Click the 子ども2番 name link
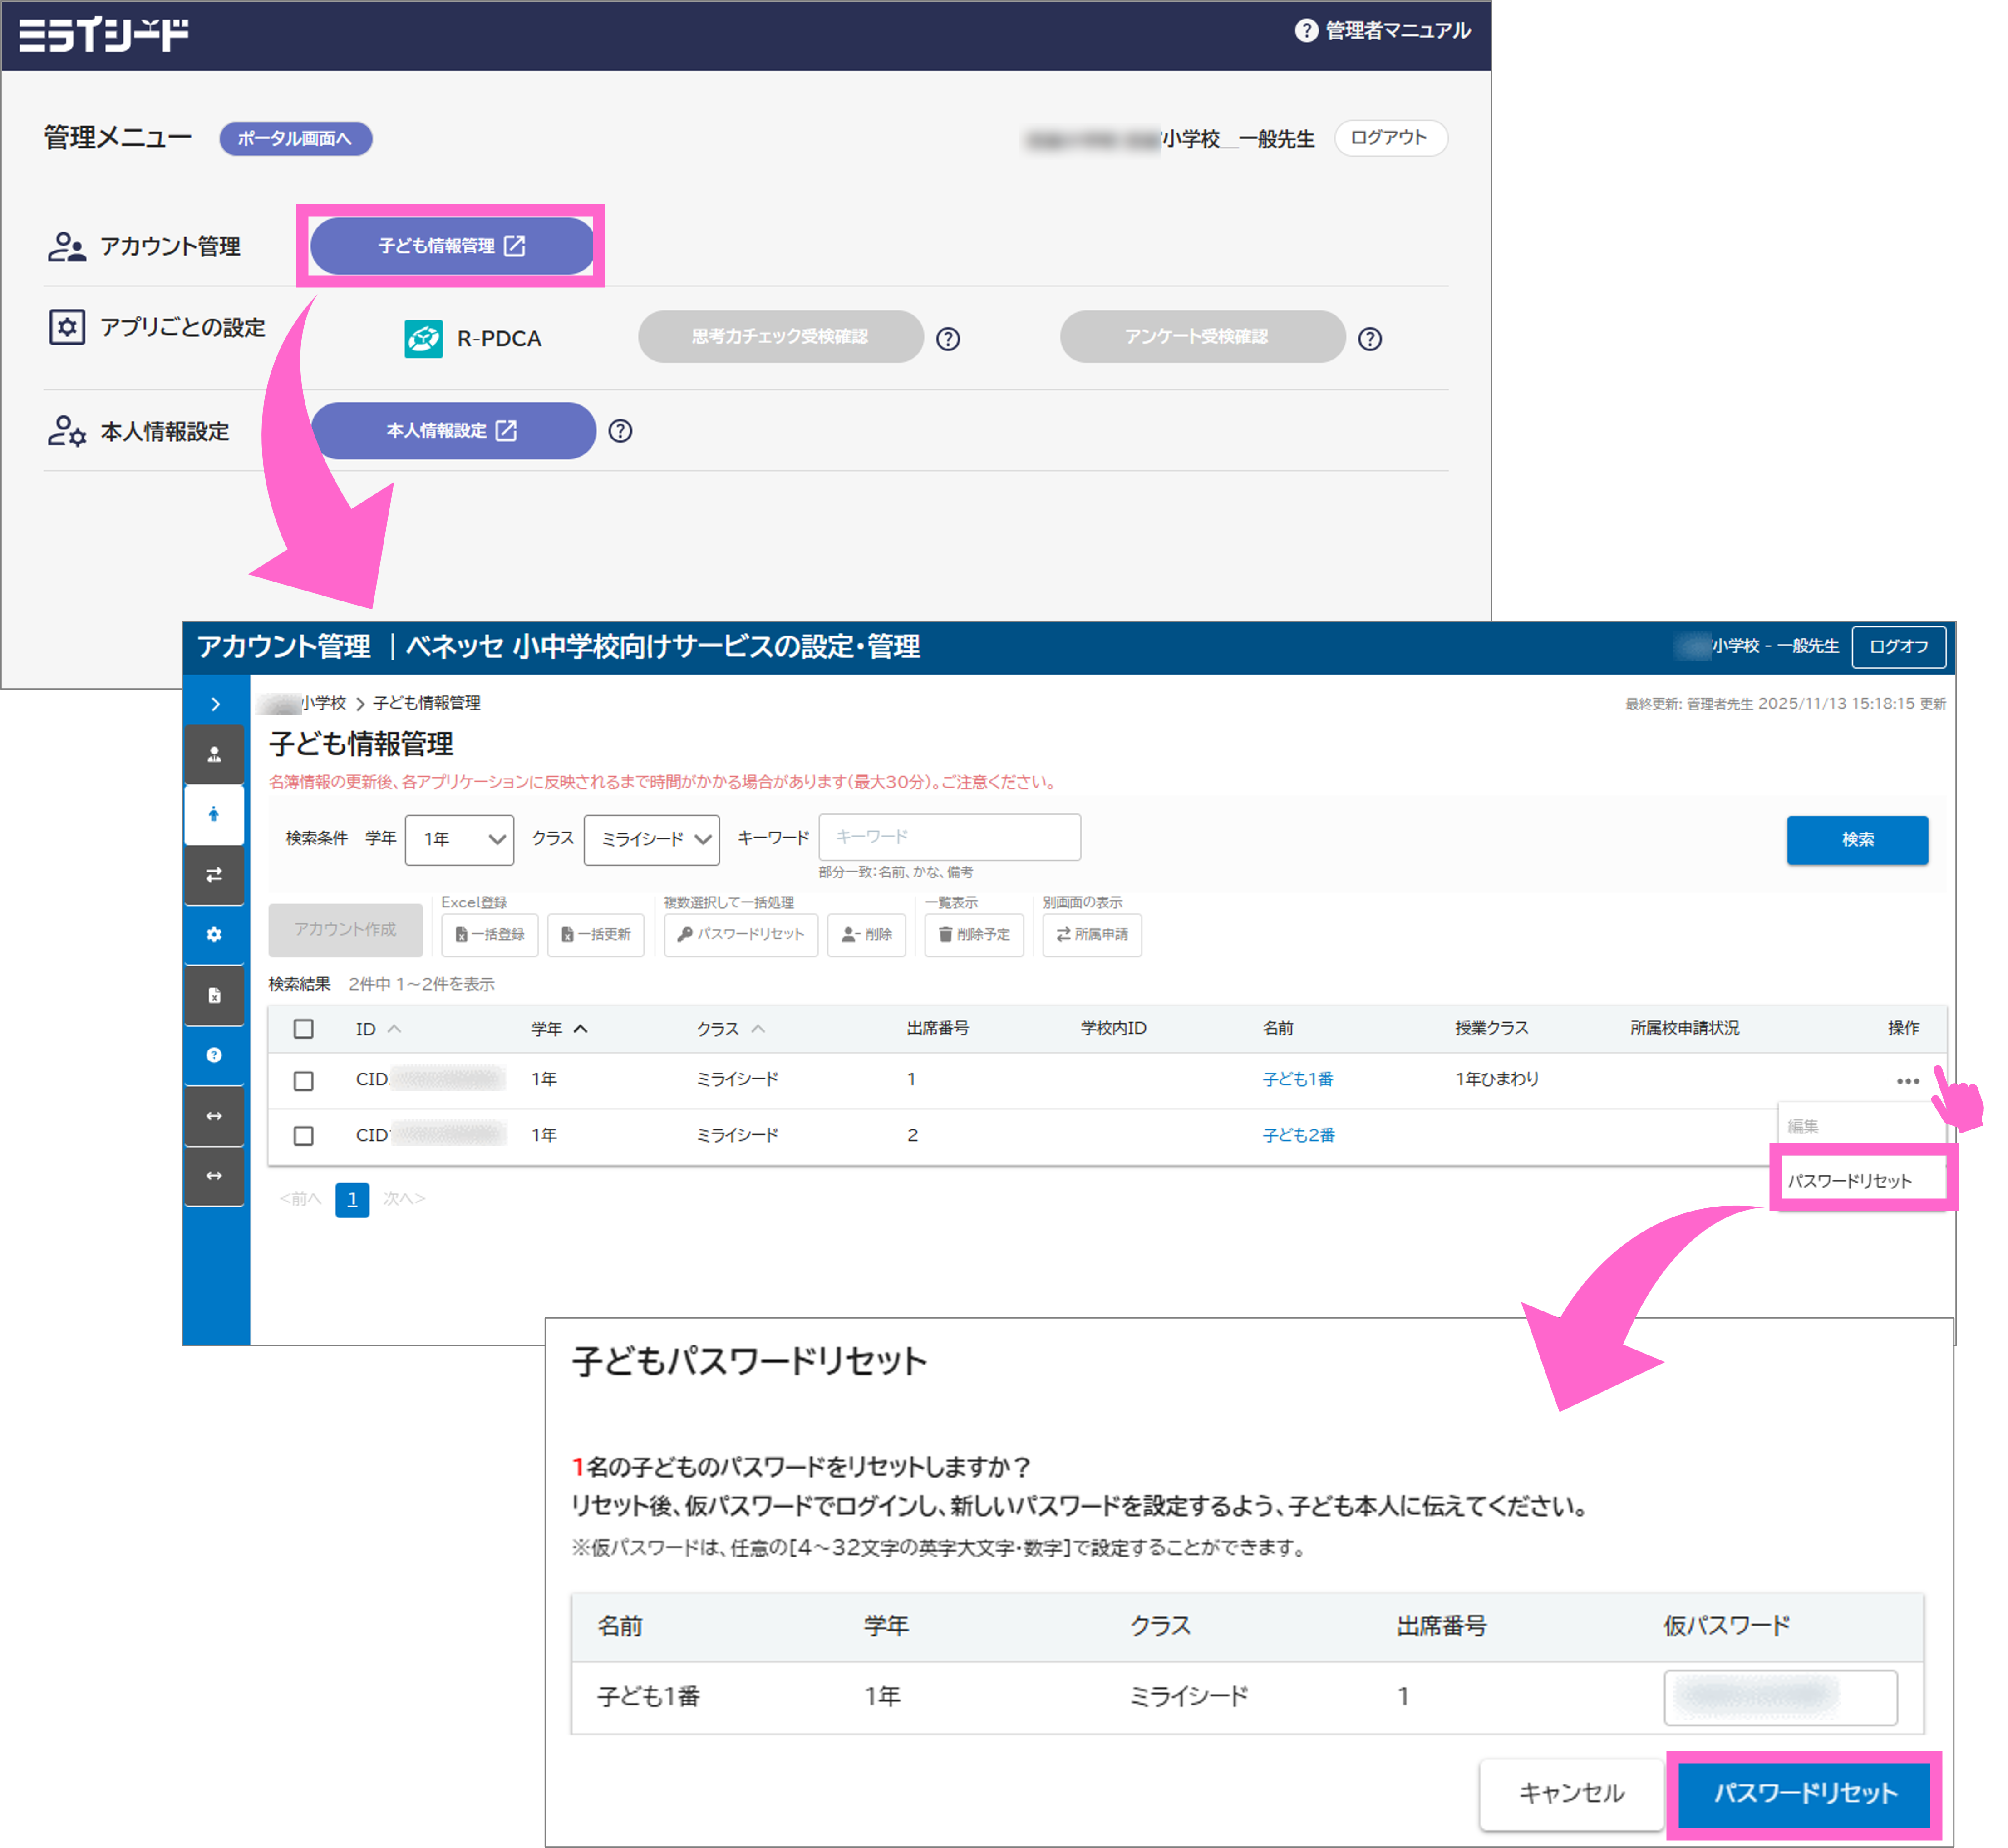The height and width of the screenshot is (1848, 2008). pyautogui.click(x=1298, y=1135)
